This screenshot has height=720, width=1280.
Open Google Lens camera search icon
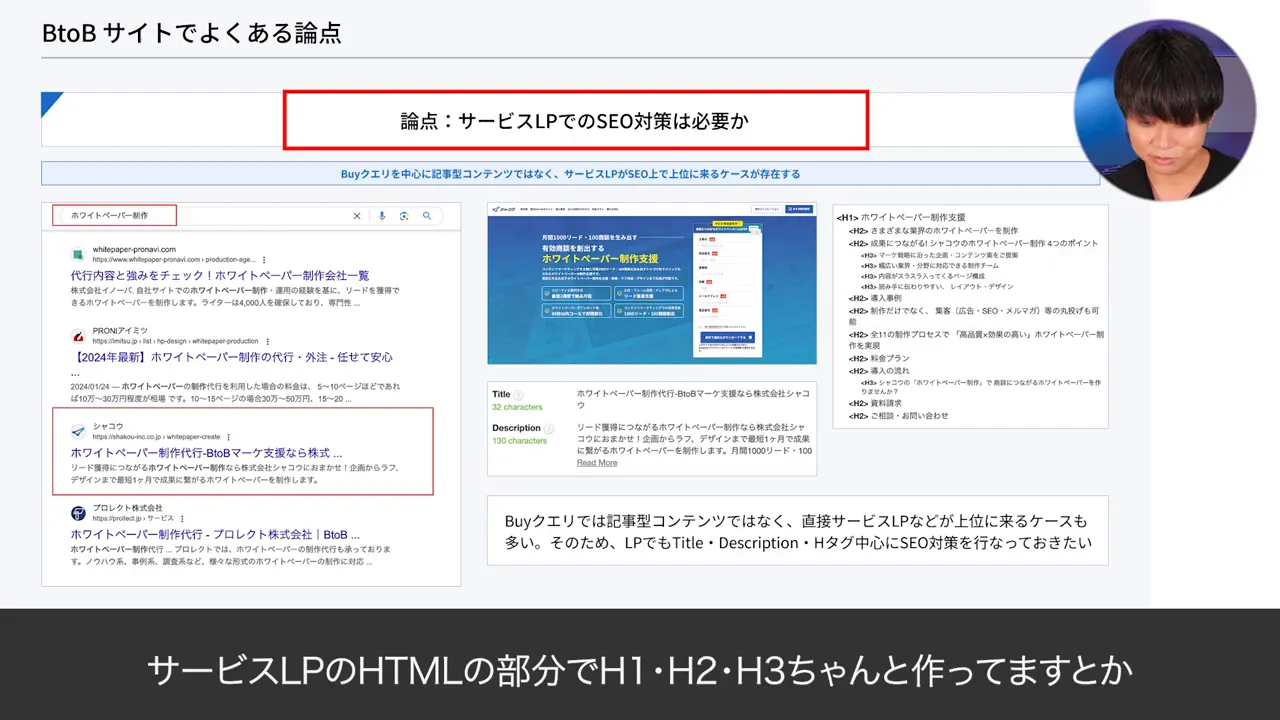click(x=404, y=216)
